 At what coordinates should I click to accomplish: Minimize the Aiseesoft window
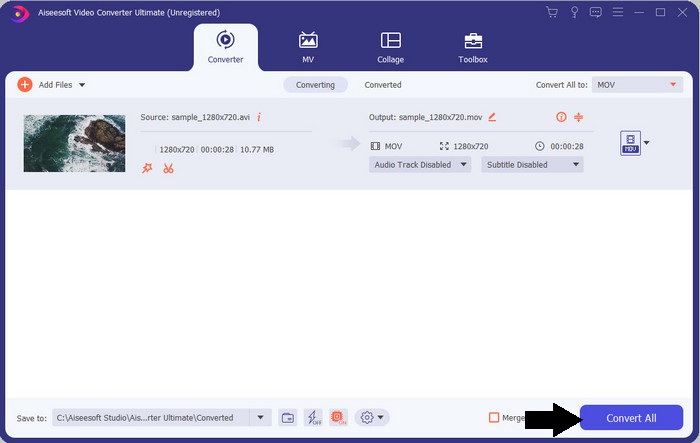(639, 13)
